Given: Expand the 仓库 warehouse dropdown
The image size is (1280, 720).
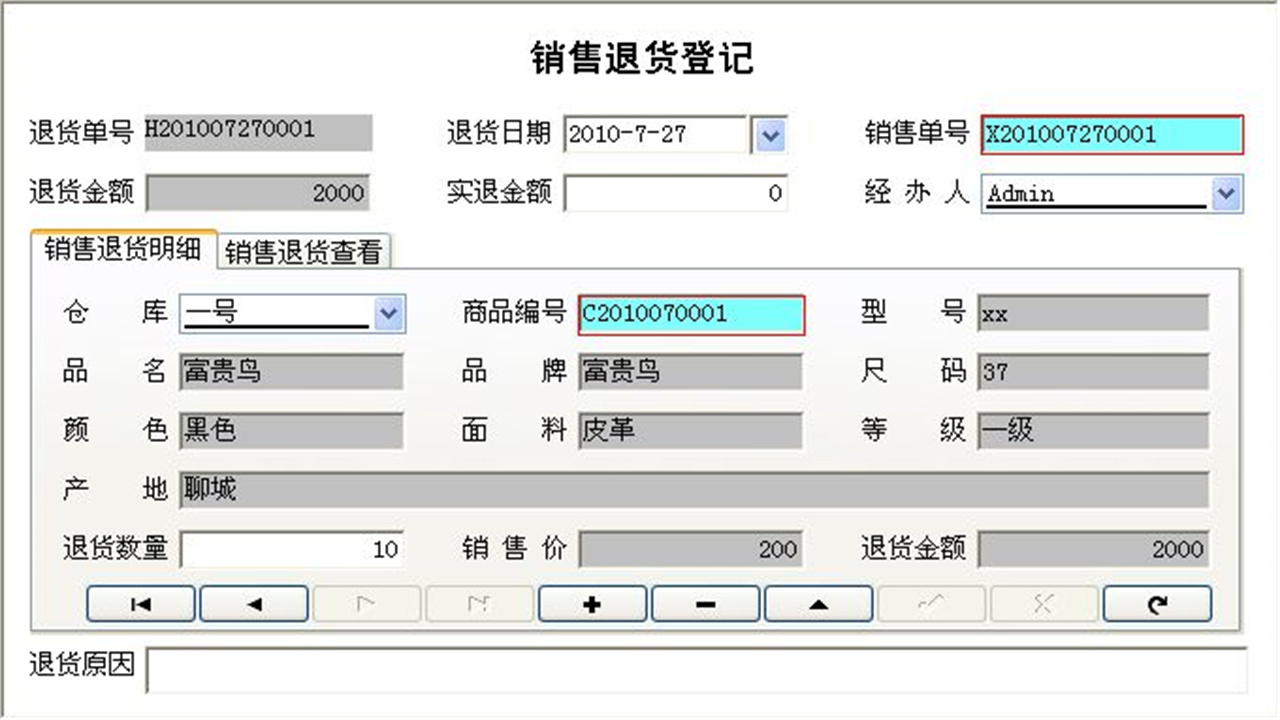Looking at the screenshot, I should tap(390, 314).
